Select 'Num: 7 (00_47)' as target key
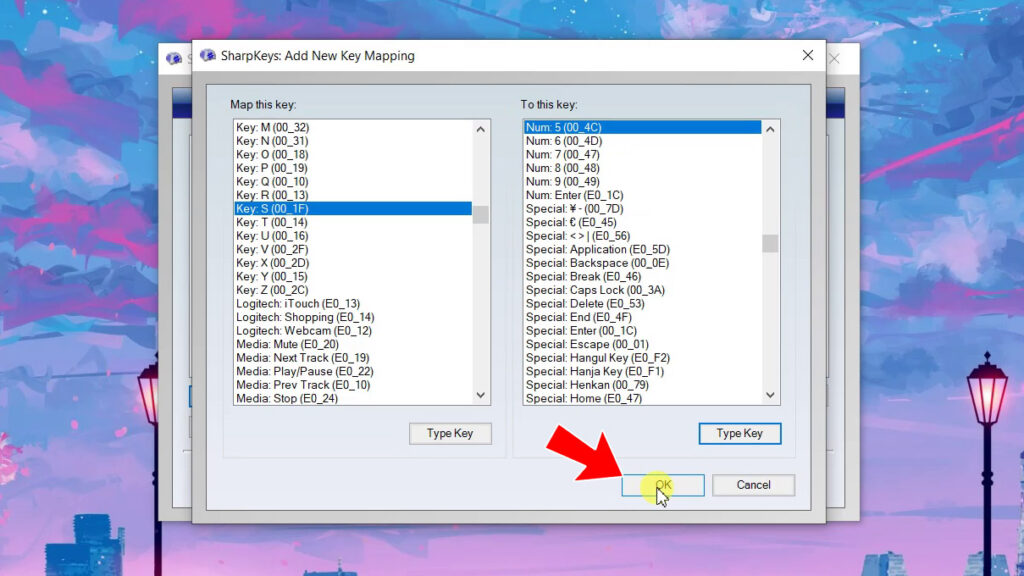 (x=643, y=155)
